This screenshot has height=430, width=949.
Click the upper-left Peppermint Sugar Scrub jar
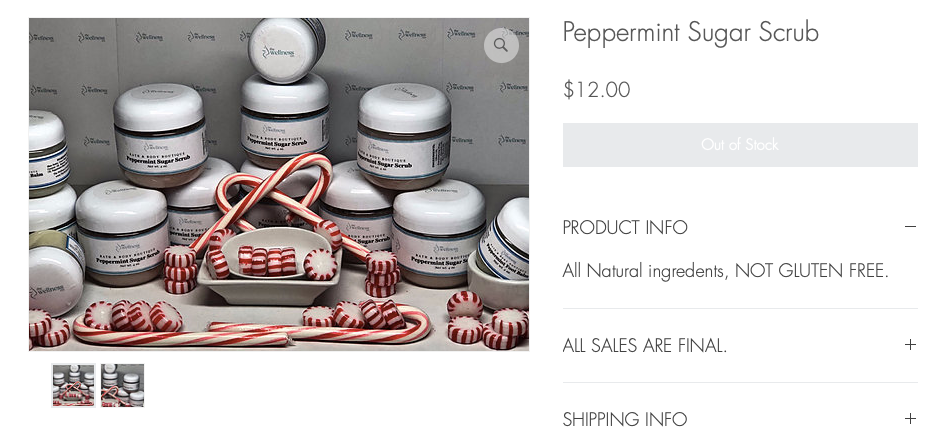click(160, 134)
